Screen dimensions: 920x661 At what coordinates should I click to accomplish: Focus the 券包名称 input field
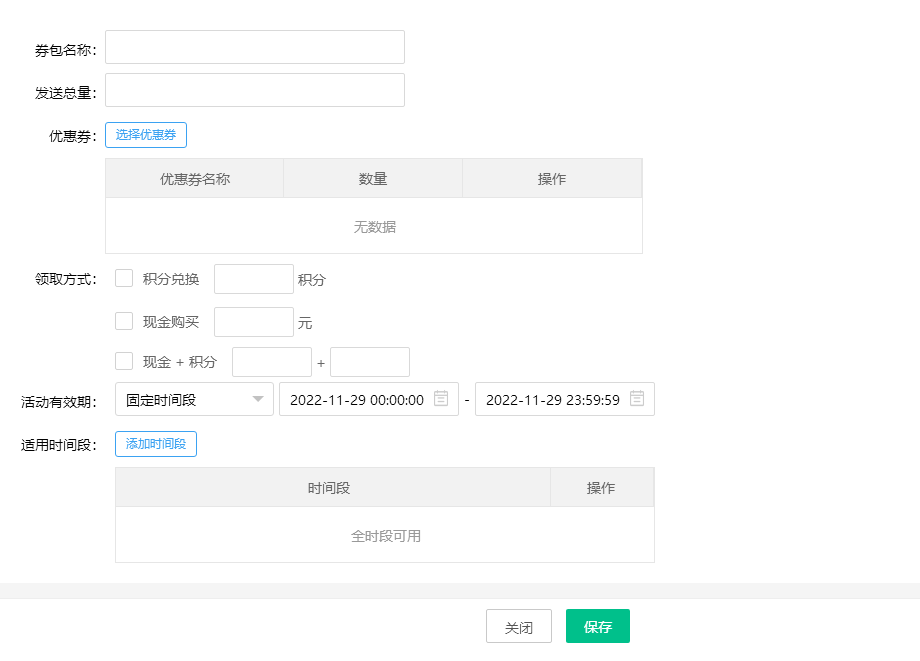click(x=254, y=47)
